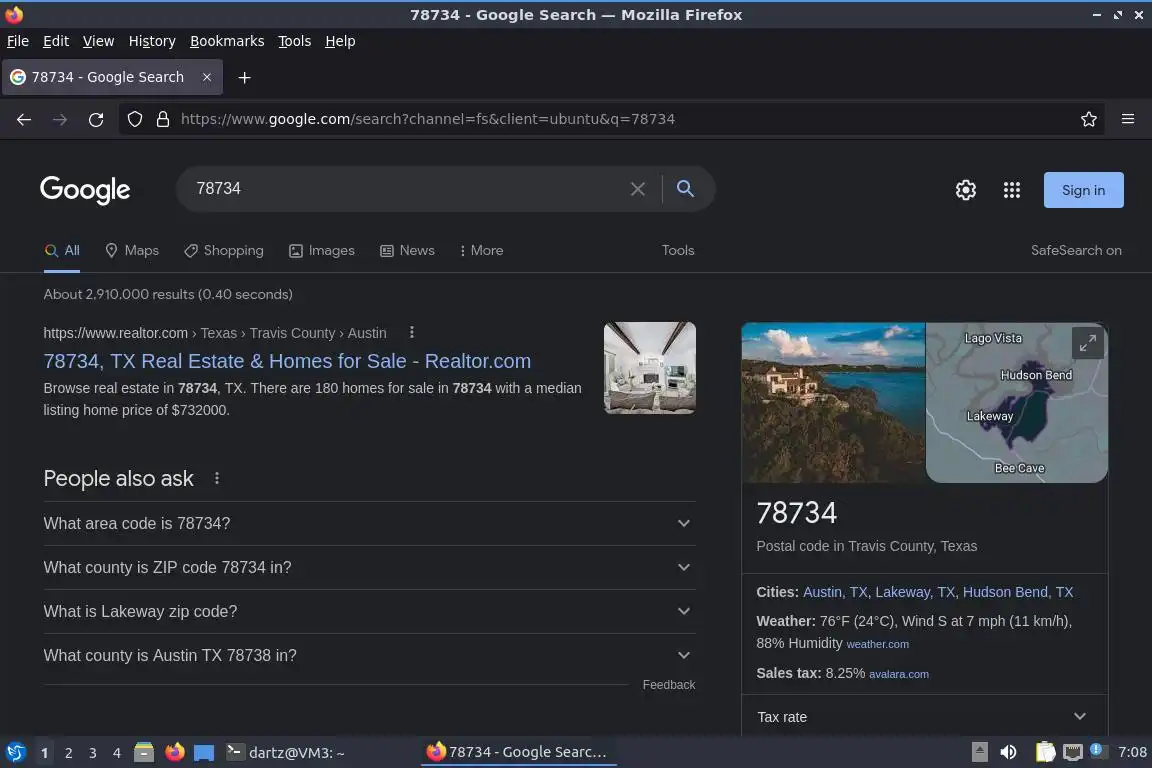Open the Realtor.com listing thumbnail image
This screenshot has height=768, width=1152.
tap(649, 368)
